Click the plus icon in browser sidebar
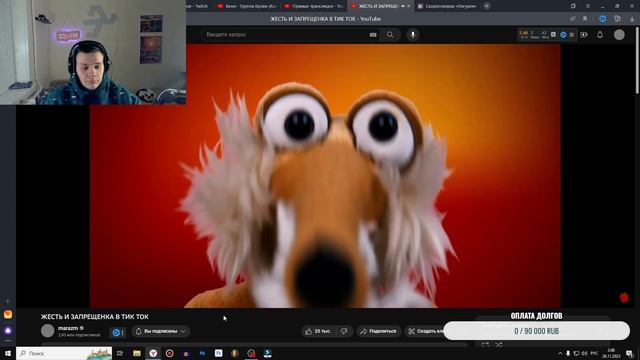 8,301
